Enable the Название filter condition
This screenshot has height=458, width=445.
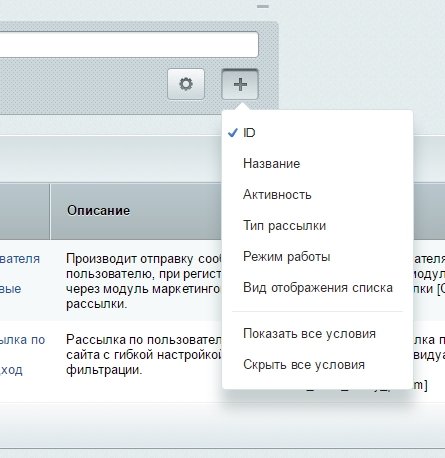pos(317,164)
